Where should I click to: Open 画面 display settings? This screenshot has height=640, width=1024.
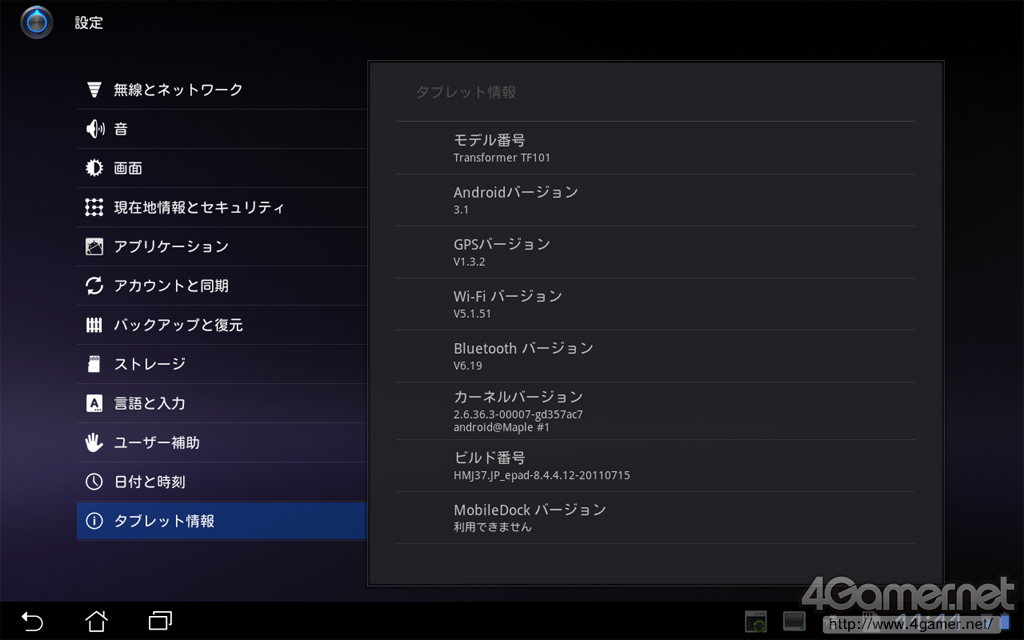[x=221, y=168]
